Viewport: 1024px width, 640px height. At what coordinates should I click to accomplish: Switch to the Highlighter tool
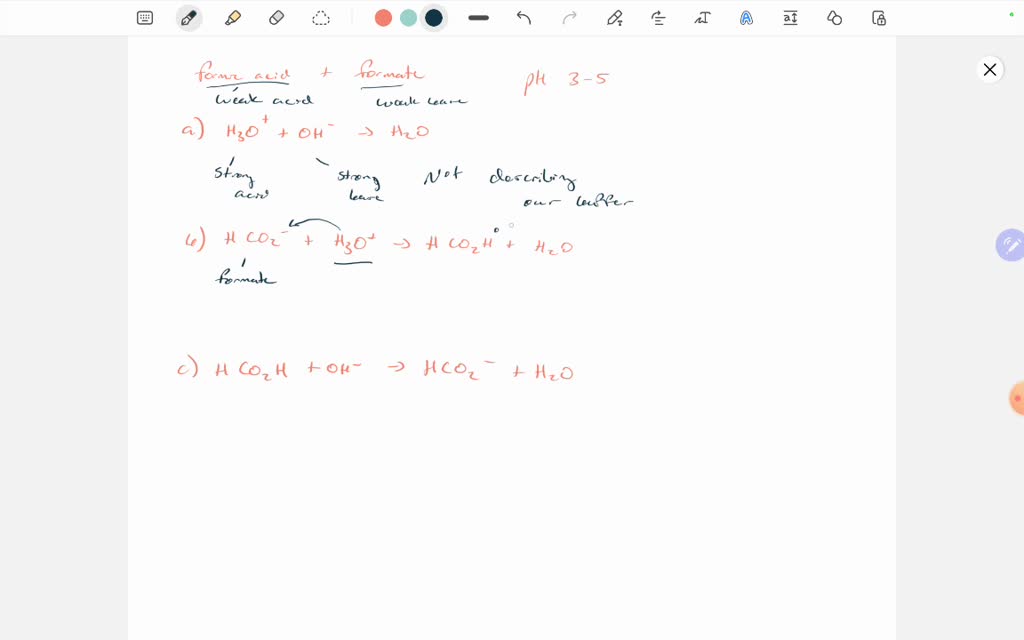tap(233, 17)
